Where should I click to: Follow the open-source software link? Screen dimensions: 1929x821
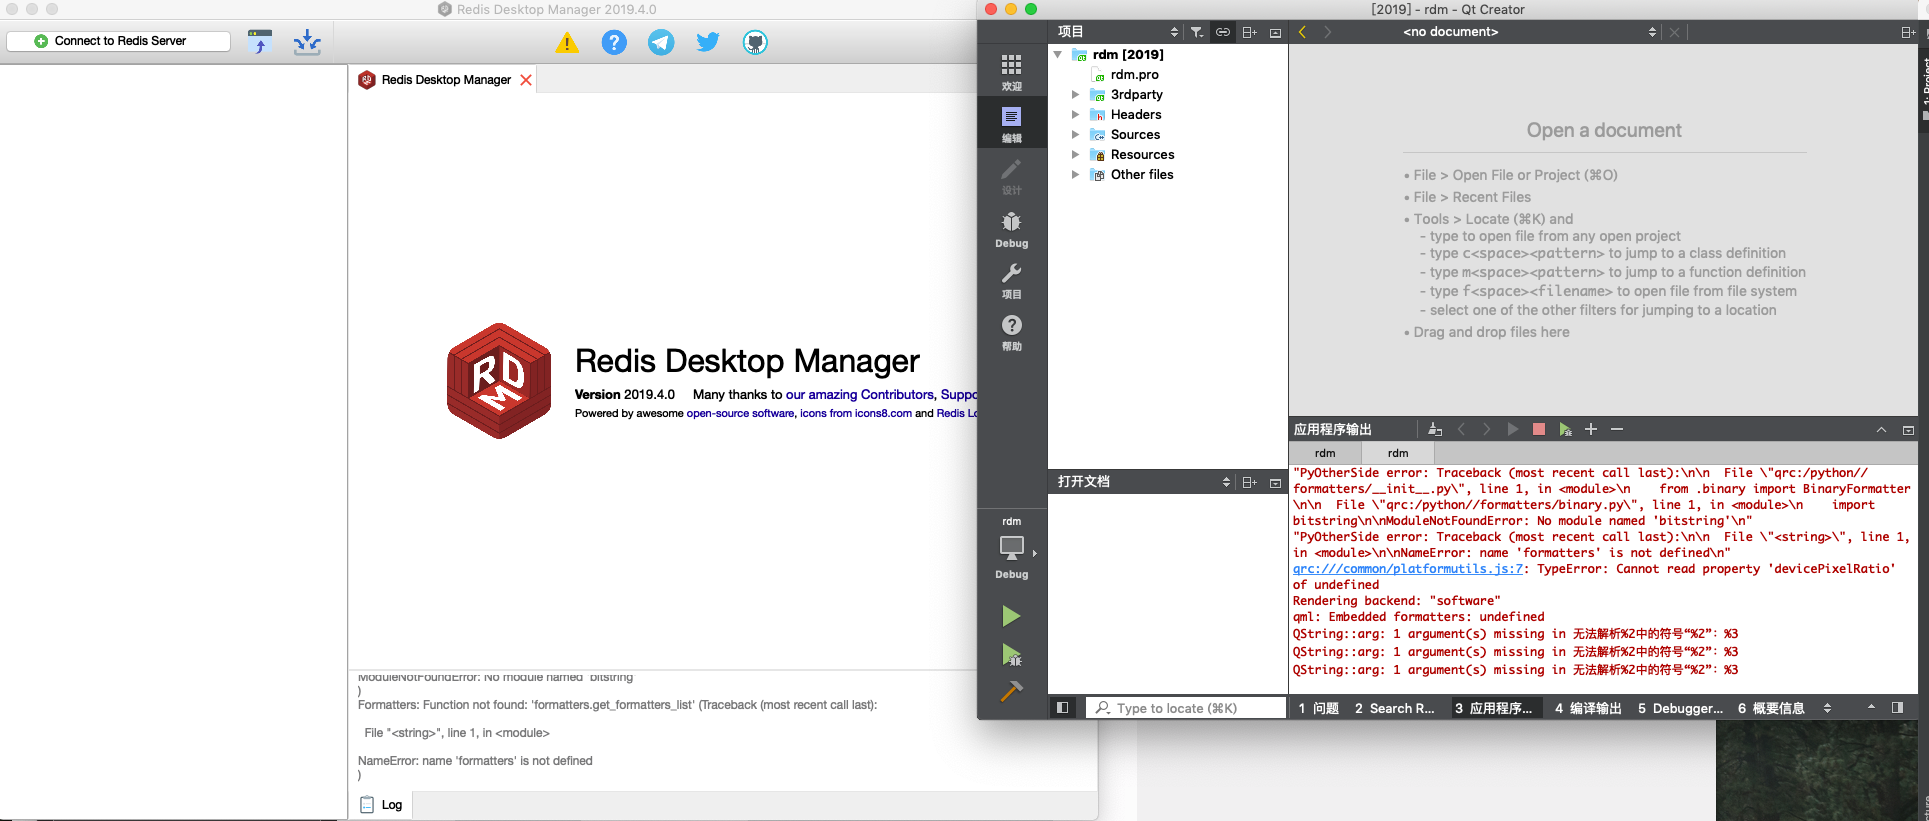click(x=740, y=414)
